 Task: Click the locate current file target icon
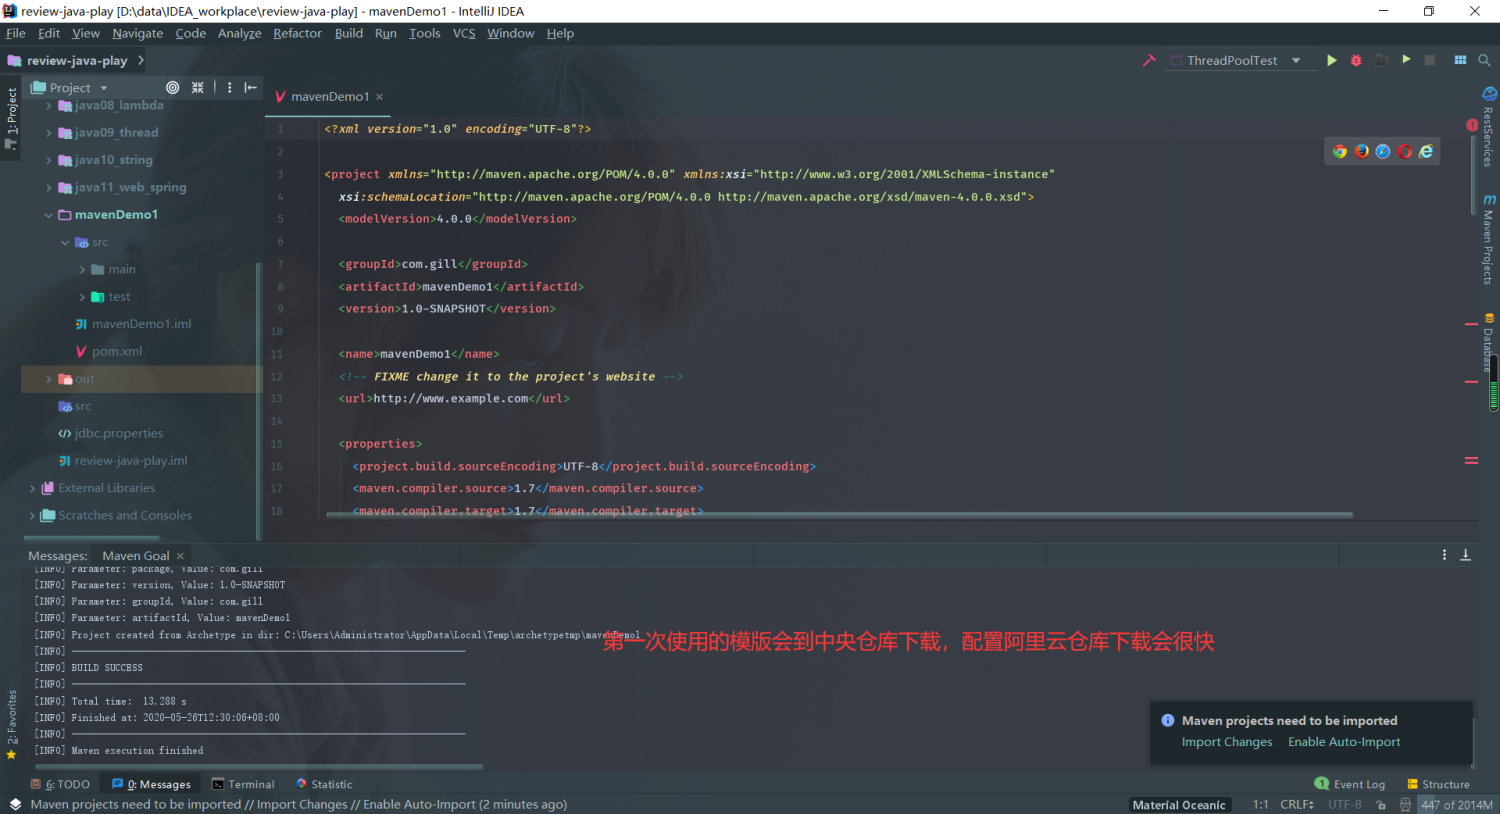[x=172, y=87]
